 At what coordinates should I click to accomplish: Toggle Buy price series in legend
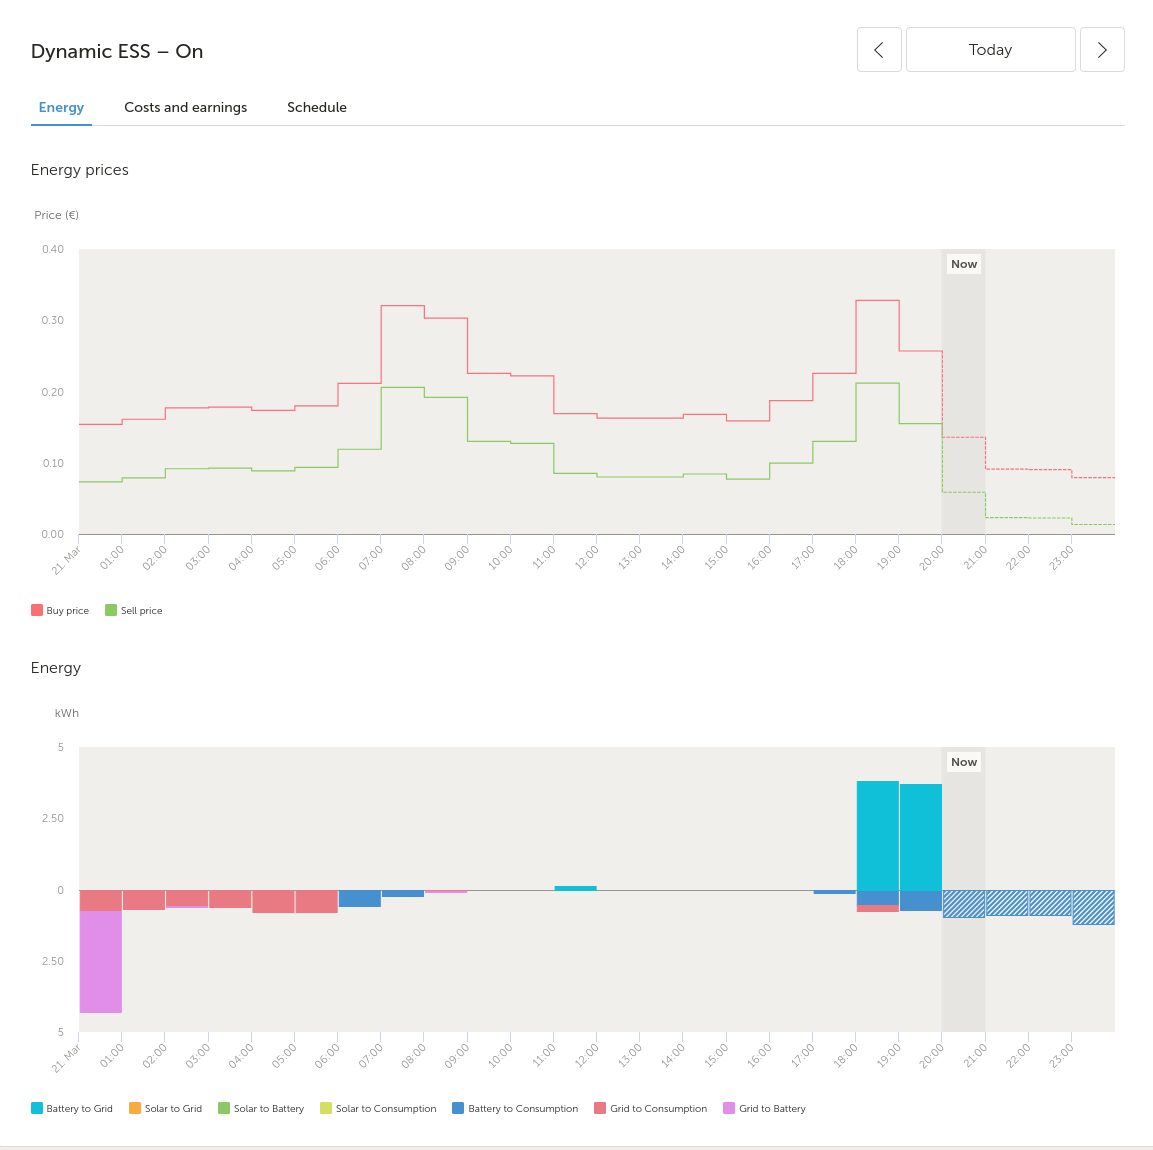click(60, 610)
